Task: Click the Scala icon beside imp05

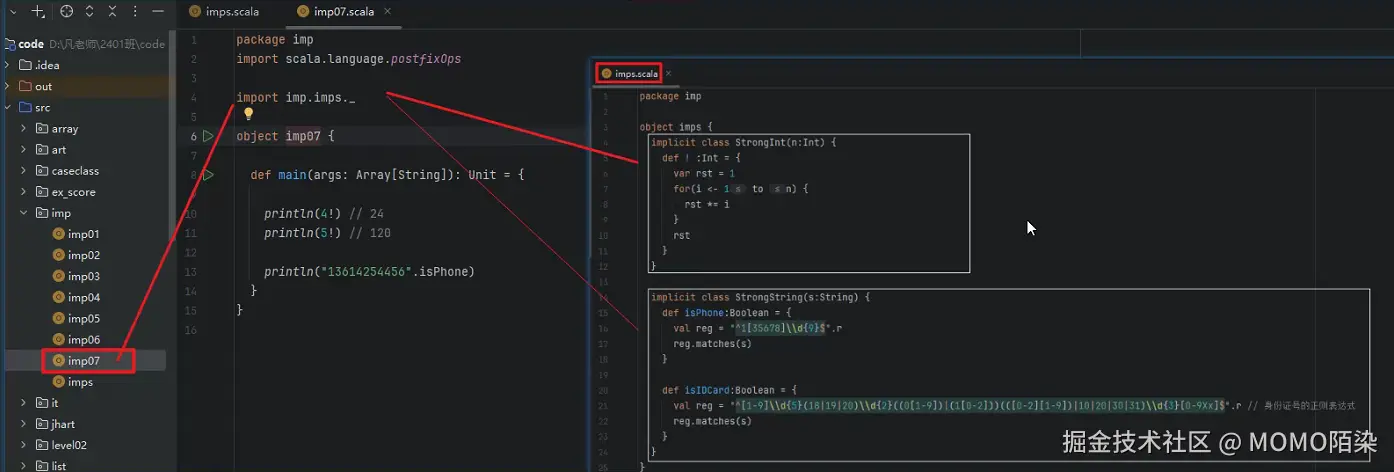Action: click(58, 318)
